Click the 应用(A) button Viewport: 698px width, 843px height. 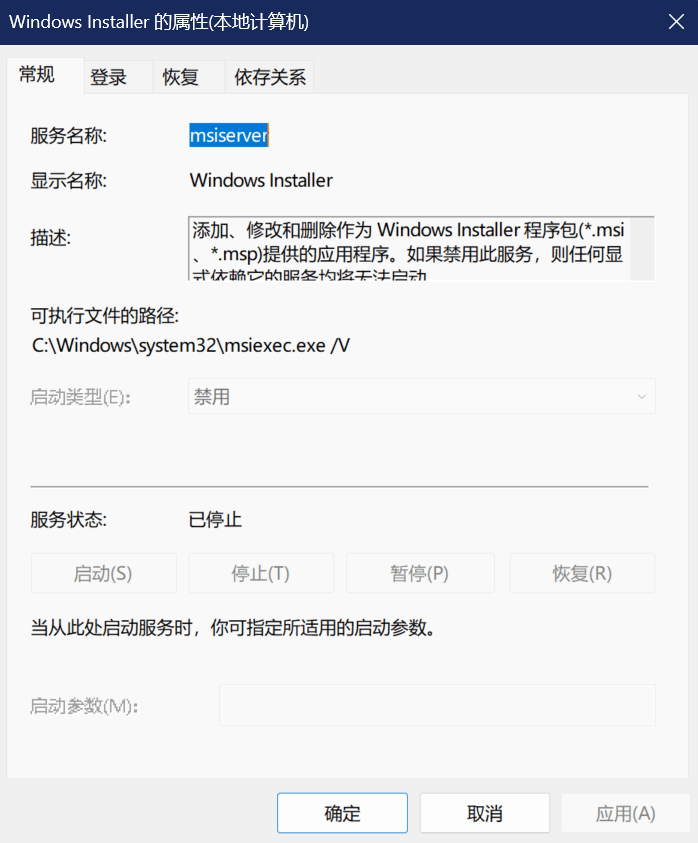625,813
